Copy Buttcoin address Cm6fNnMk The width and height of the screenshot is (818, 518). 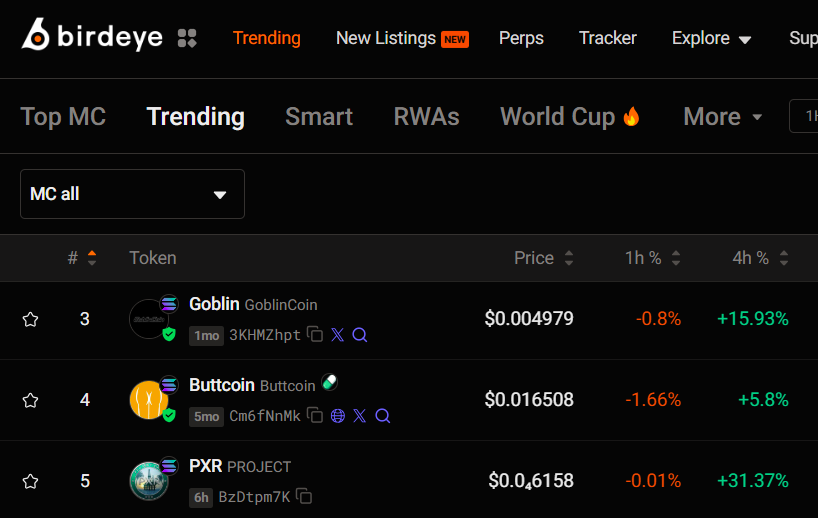(315, 415)
